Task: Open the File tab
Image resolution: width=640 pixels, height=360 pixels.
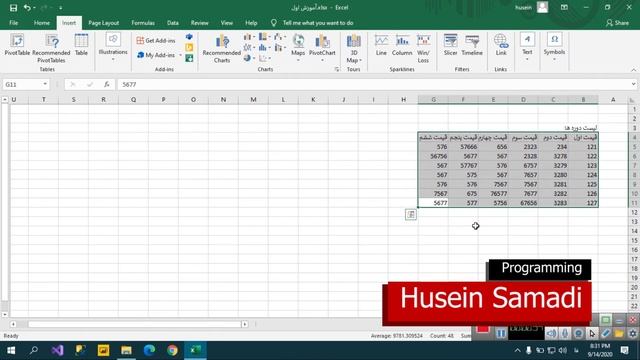Action: click(x=13, y=23)
